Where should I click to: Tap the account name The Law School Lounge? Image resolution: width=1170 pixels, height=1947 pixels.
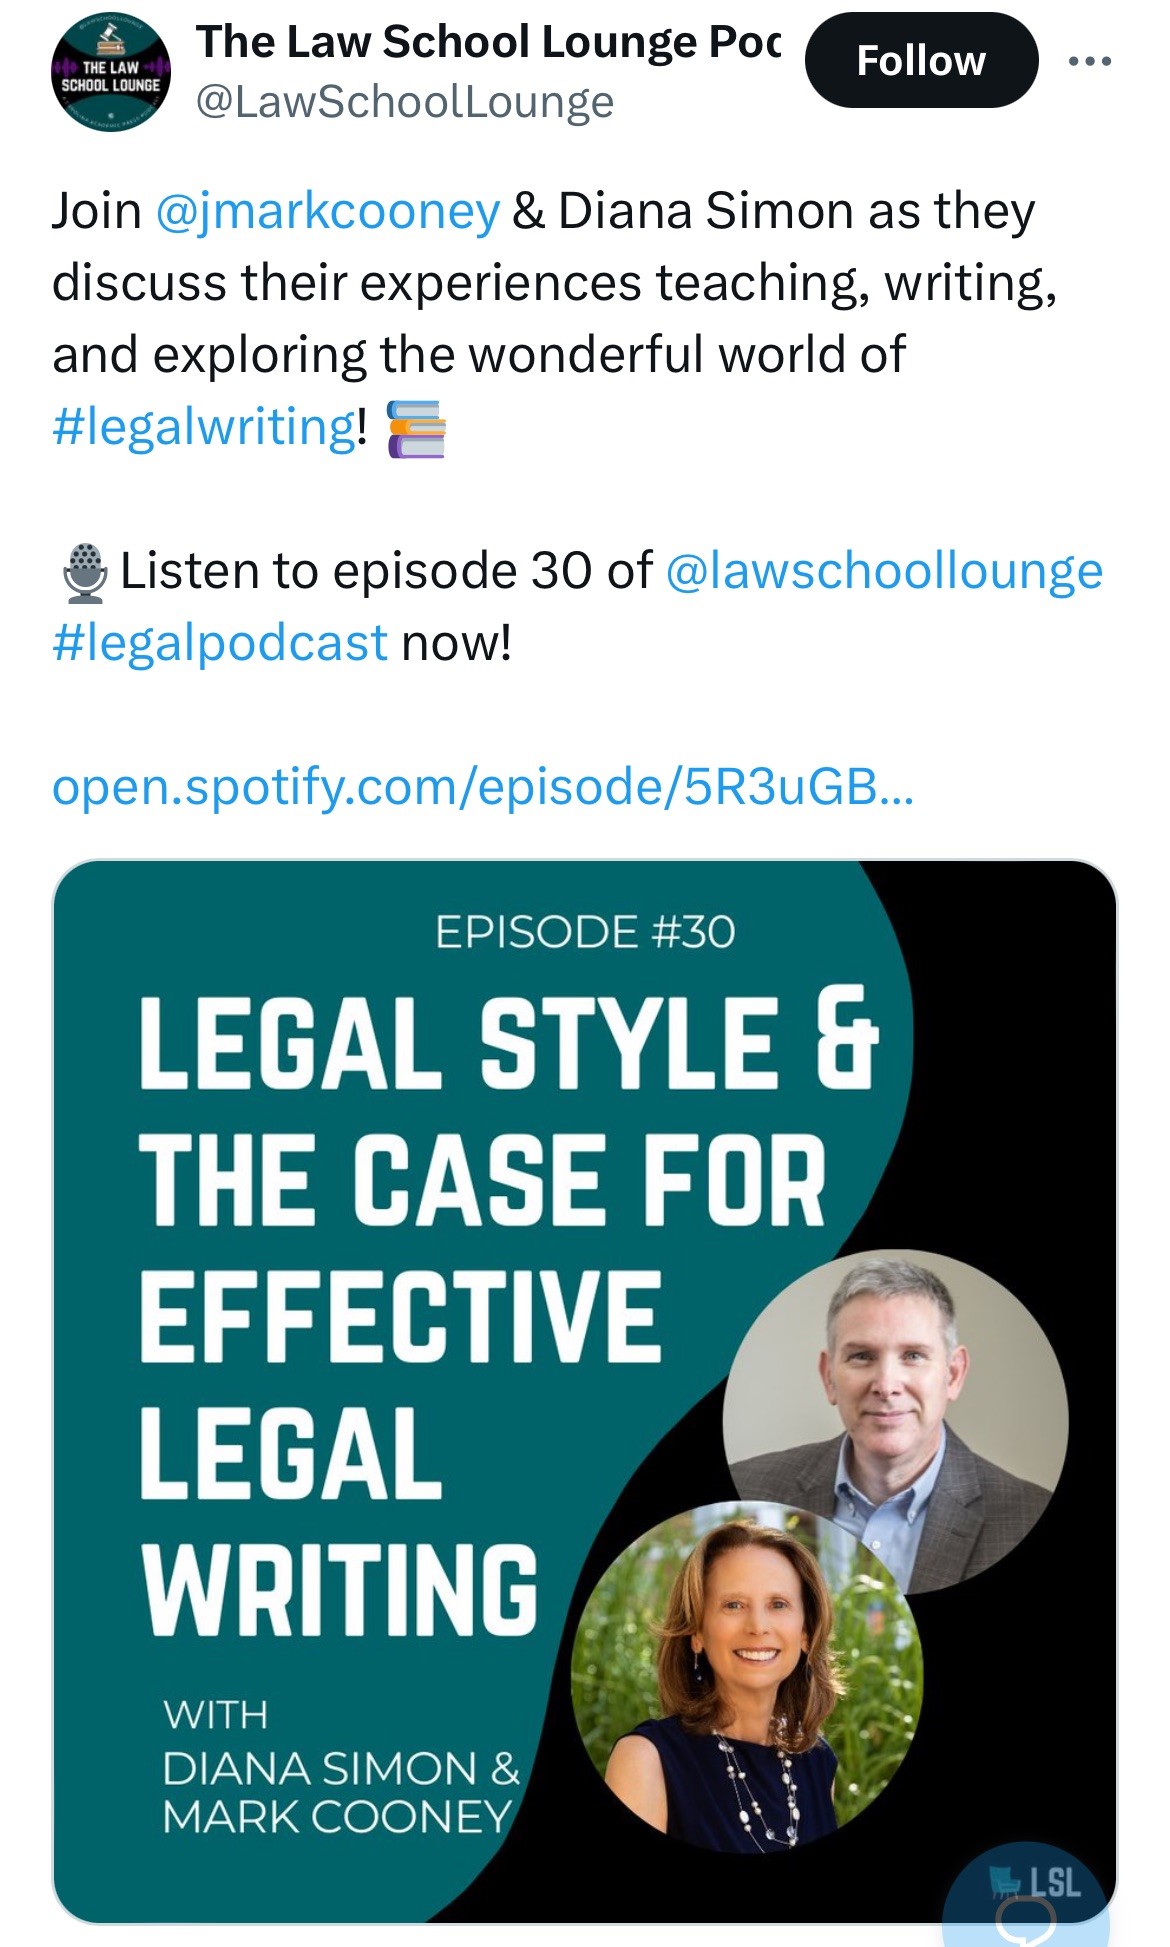487,42
